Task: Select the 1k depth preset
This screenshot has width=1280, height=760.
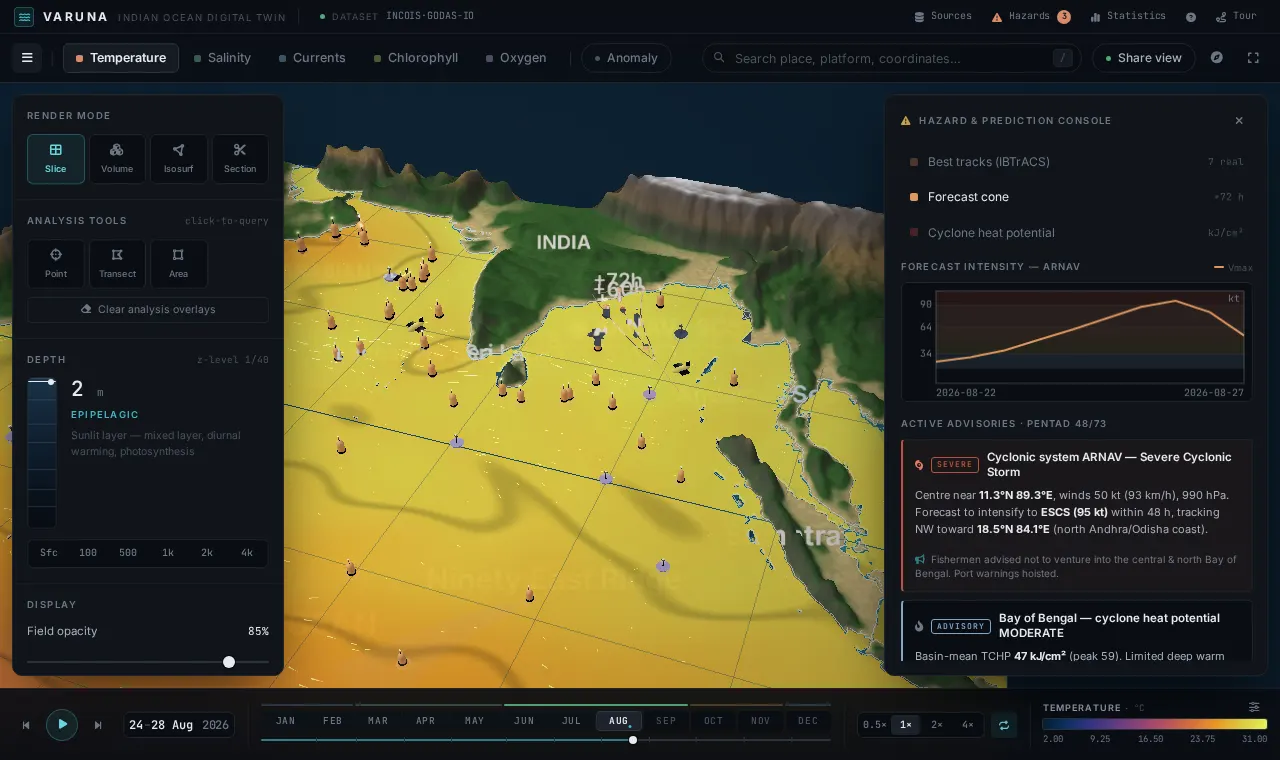Action: coord(168,553)
